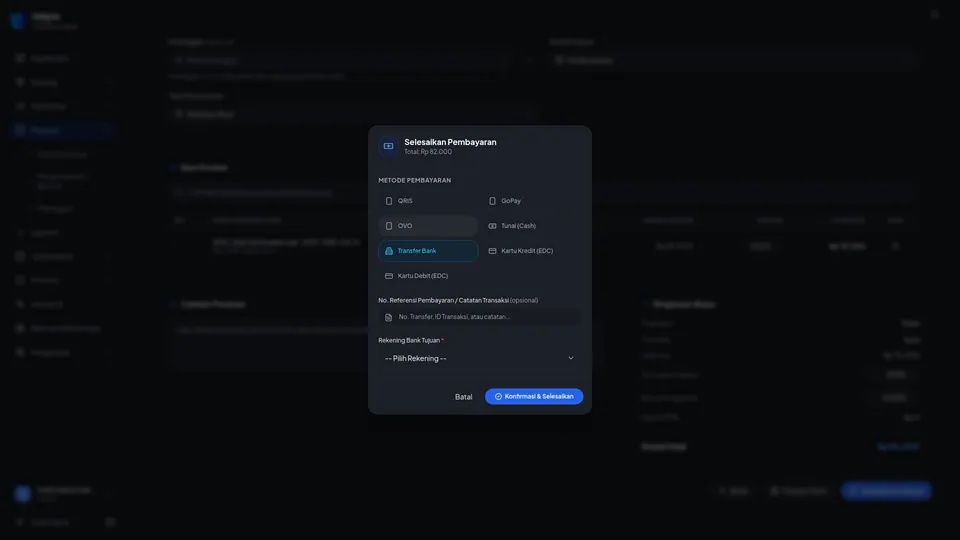Pick Kartu Debit (EDC) payment method
Viewport: 960px width, 540px height.
click(428, 276)
